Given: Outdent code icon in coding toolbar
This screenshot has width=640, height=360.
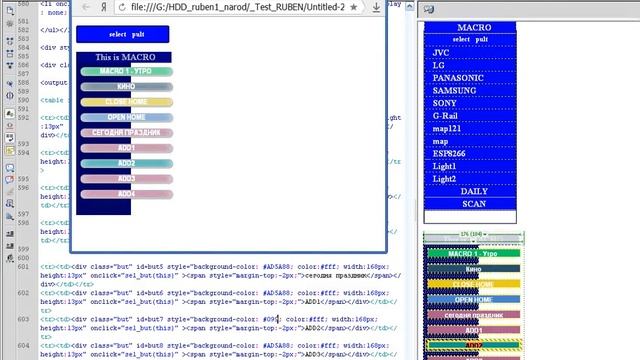Looking at the screenshot, I should [x=10, y=246].
